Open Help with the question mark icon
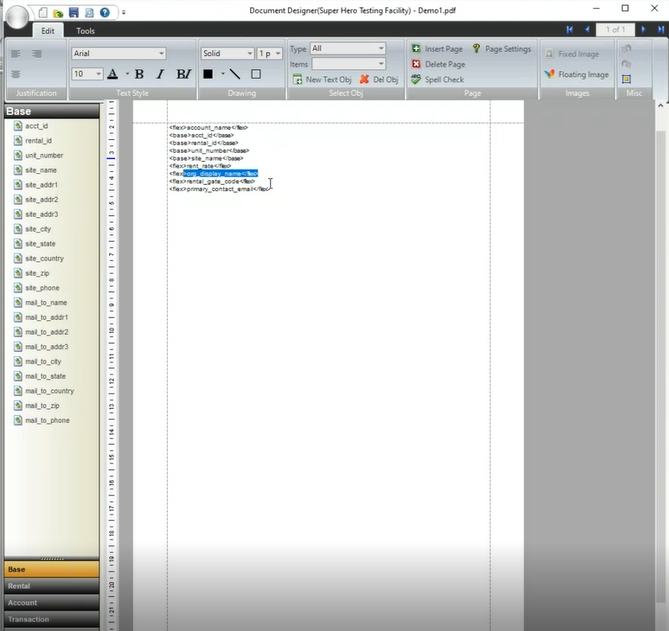Screen dimensions: 669x631 pyautogui.click(x=105, y=12)
